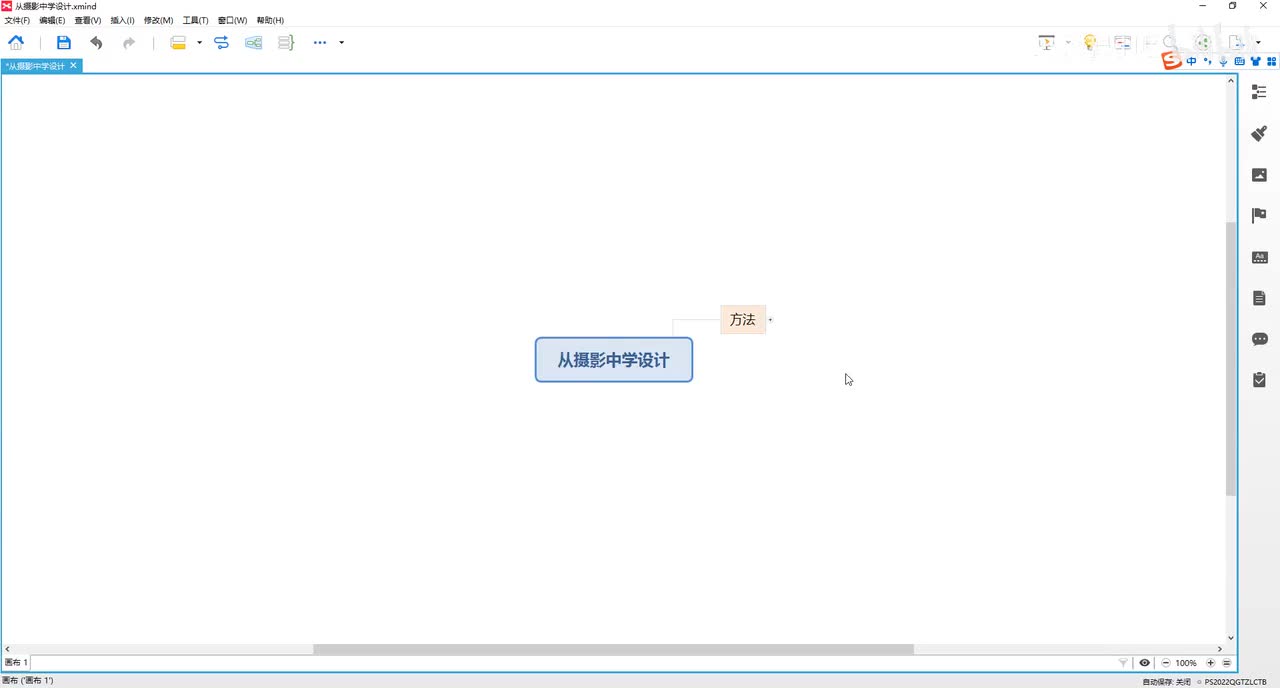Open topic insertion dropdown arrow
This screenshot has width=1280, height=688.
pyautogui.click(x=199, y=42)
